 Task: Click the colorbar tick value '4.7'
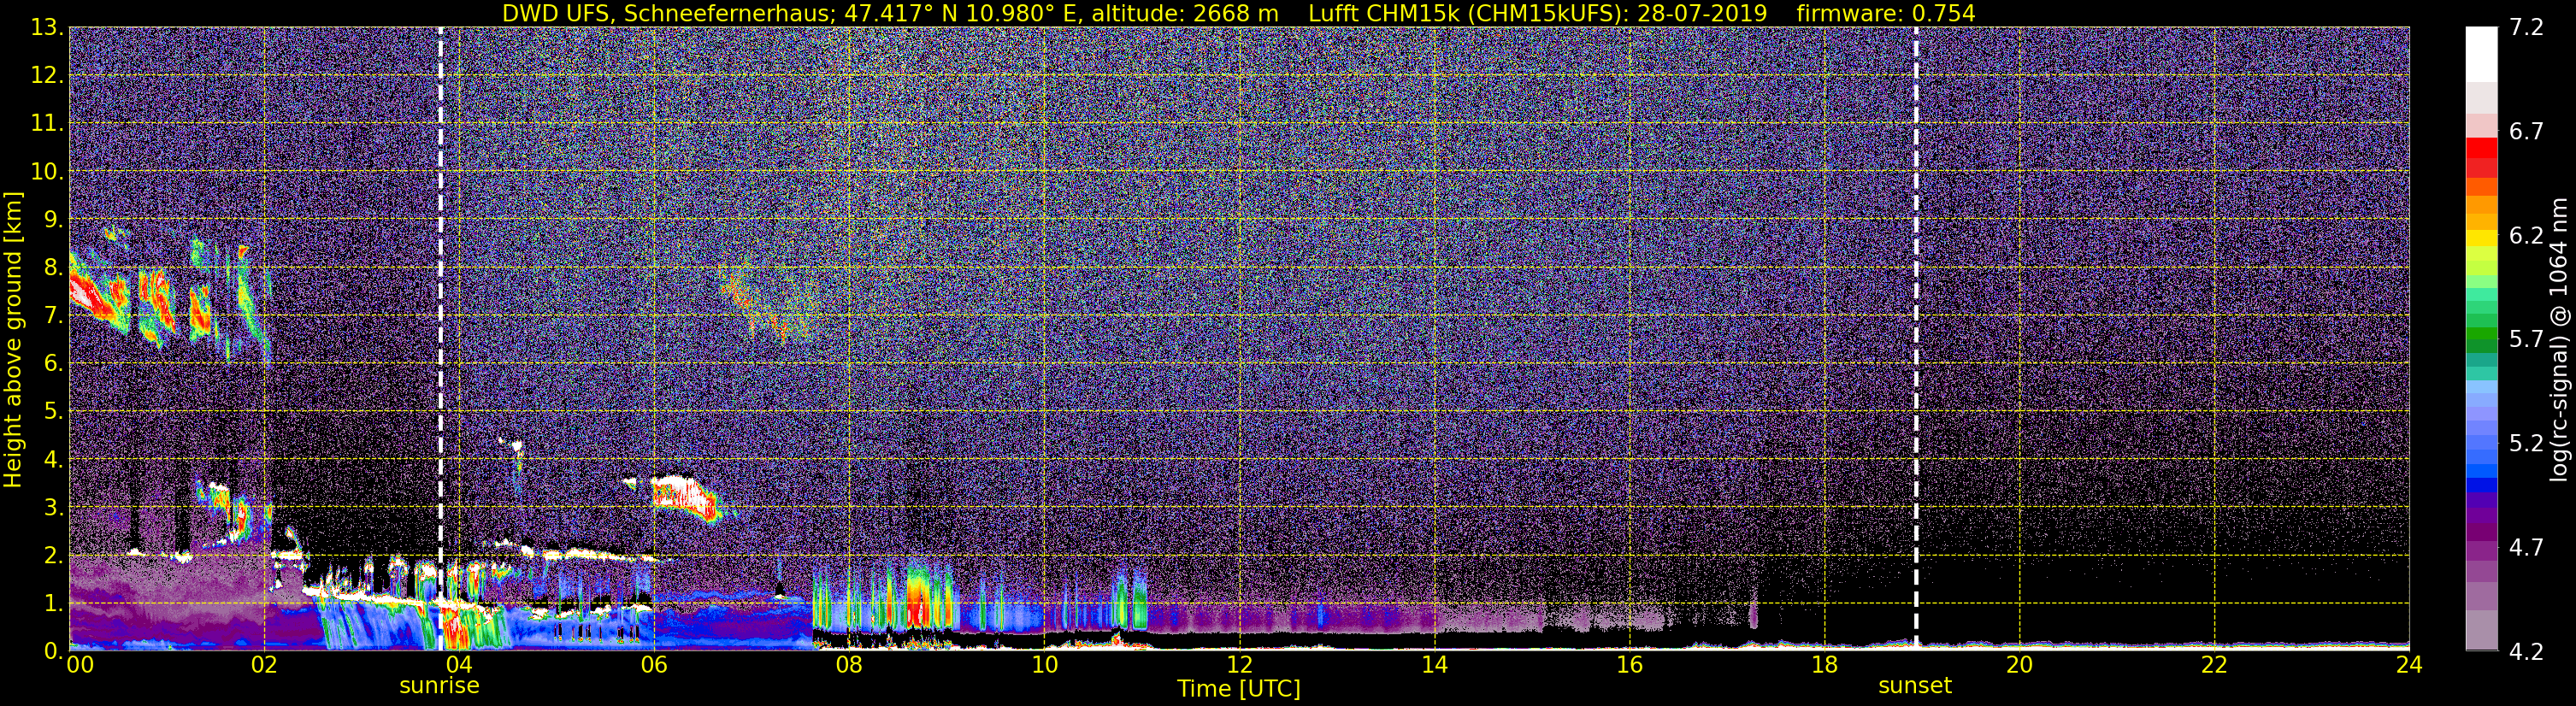point(2526,548)
